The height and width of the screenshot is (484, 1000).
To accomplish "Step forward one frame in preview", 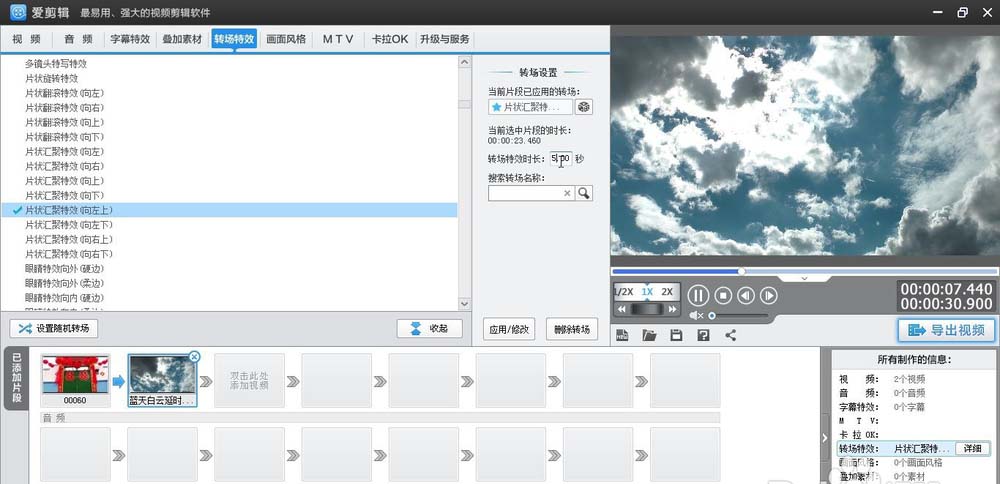I will pyautogui.click(x=769, y=295).
